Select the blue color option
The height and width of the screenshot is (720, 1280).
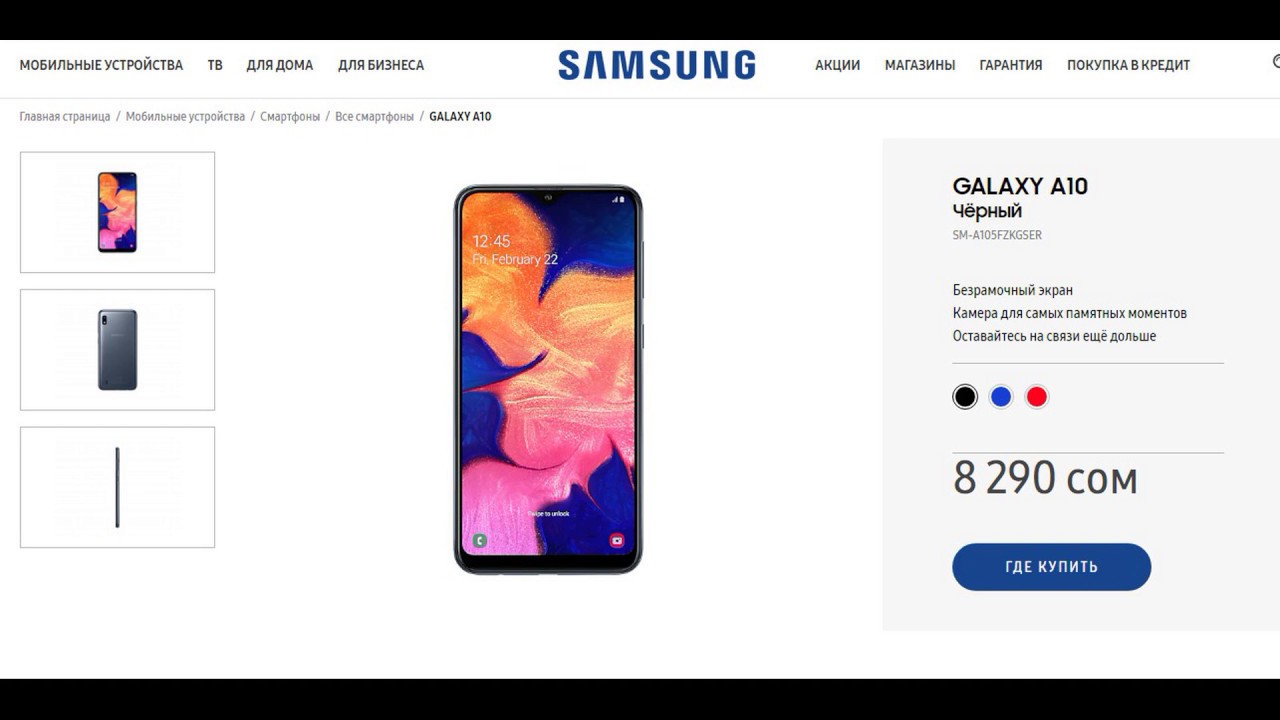point(1001,397)
